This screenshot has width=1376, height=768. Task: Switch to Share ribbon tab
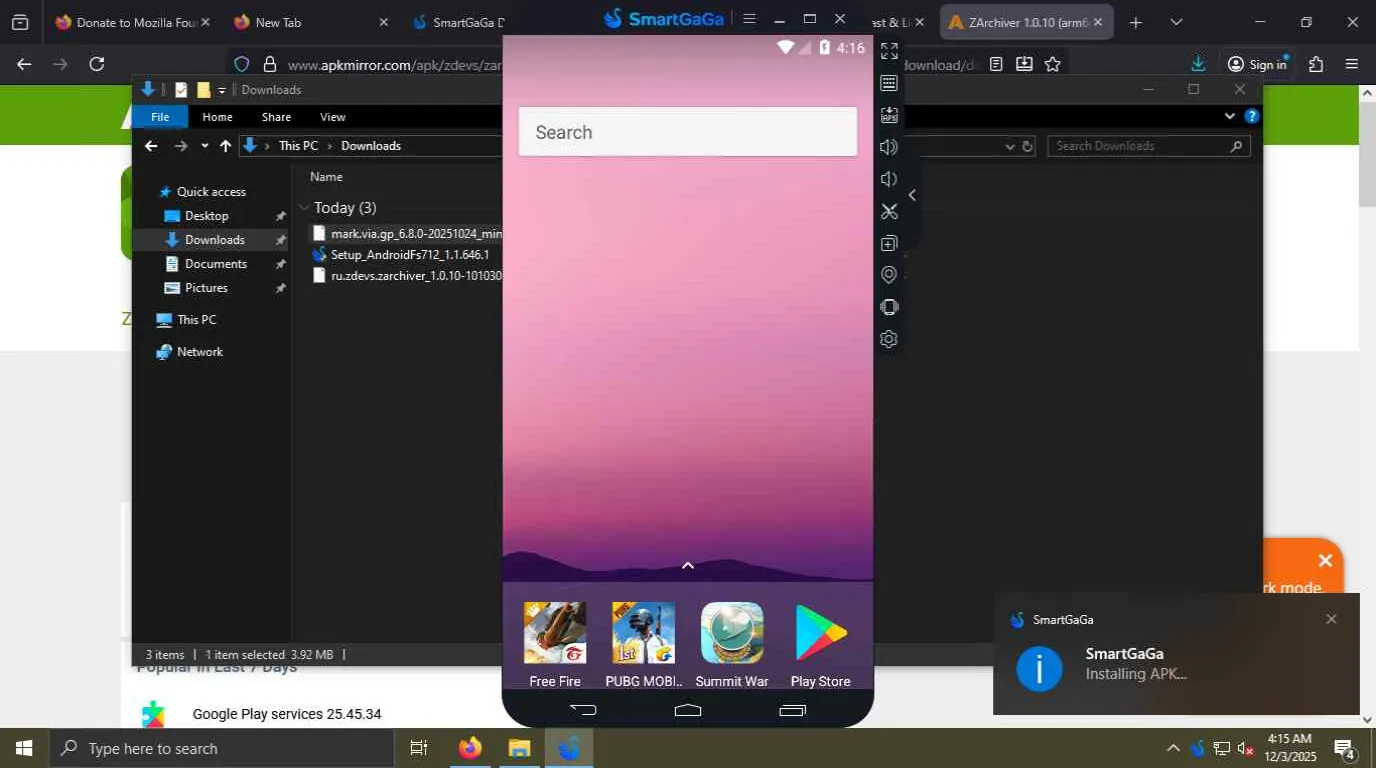[276, 117]
